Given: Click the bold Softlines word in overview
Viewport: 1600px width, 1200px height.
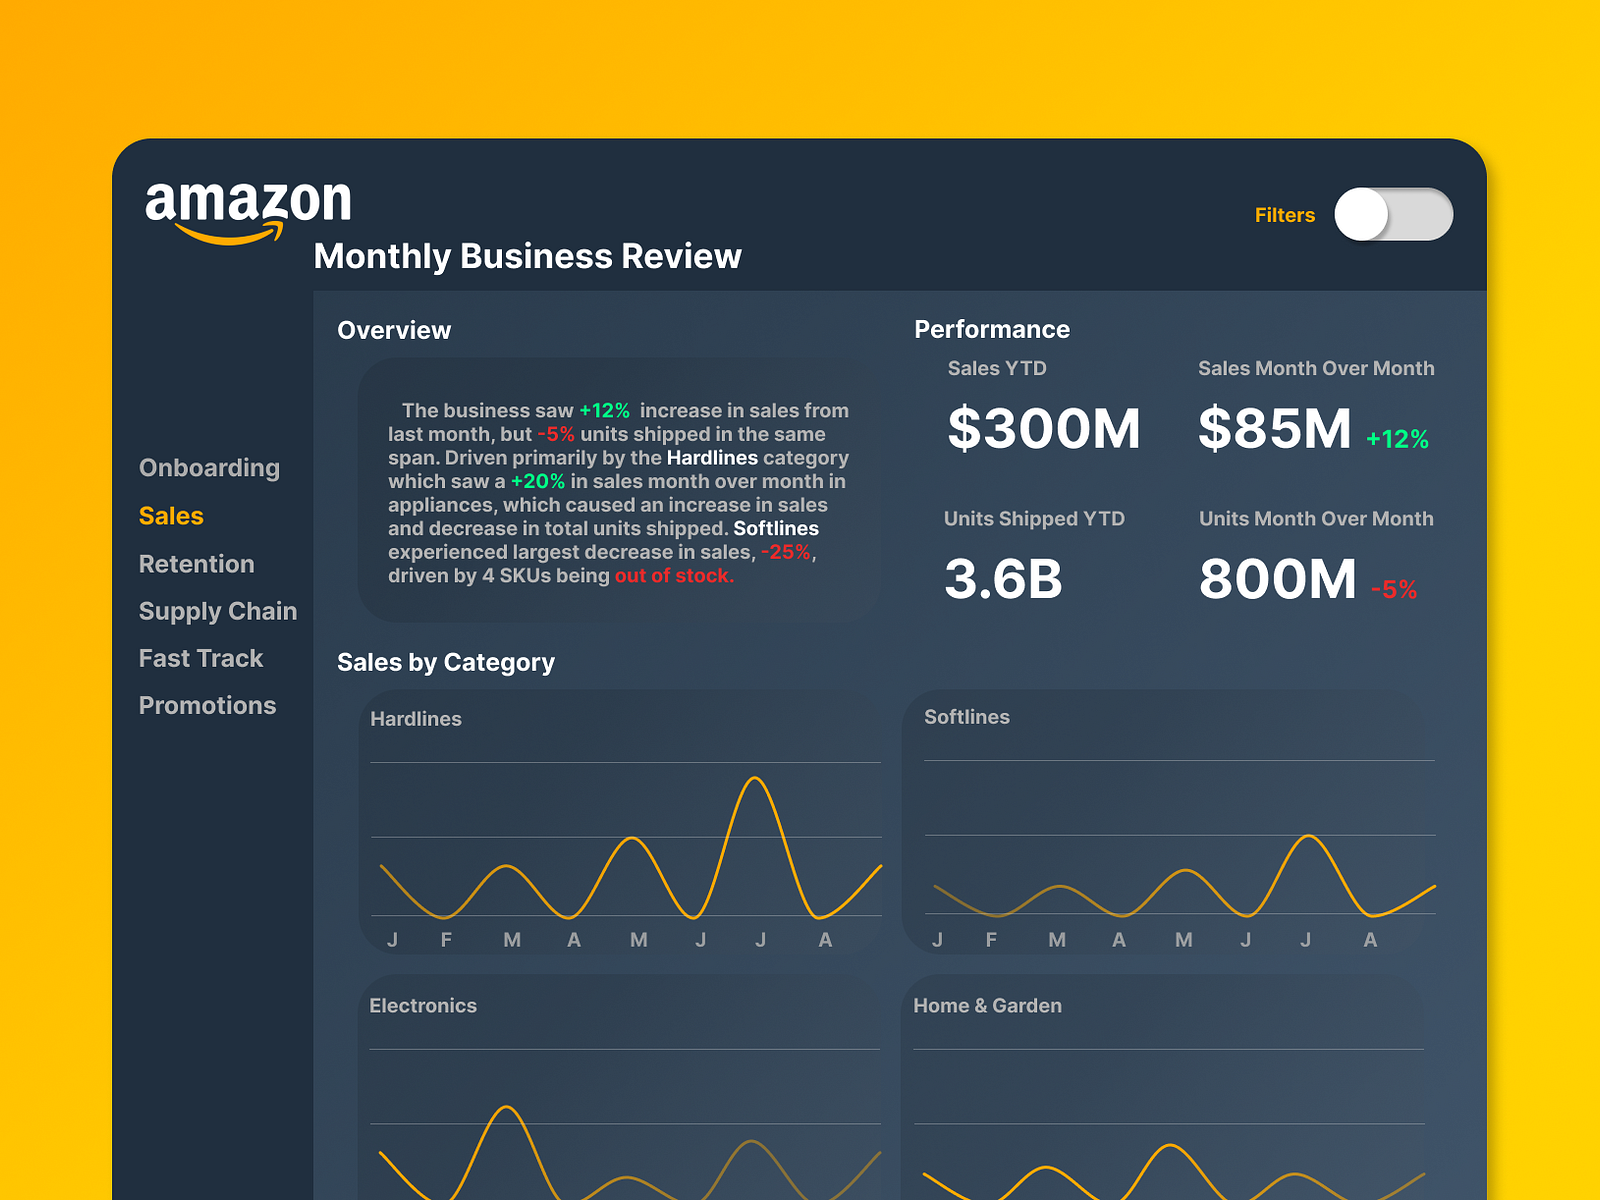Looking at the screenshot, I should click(776, 528).
